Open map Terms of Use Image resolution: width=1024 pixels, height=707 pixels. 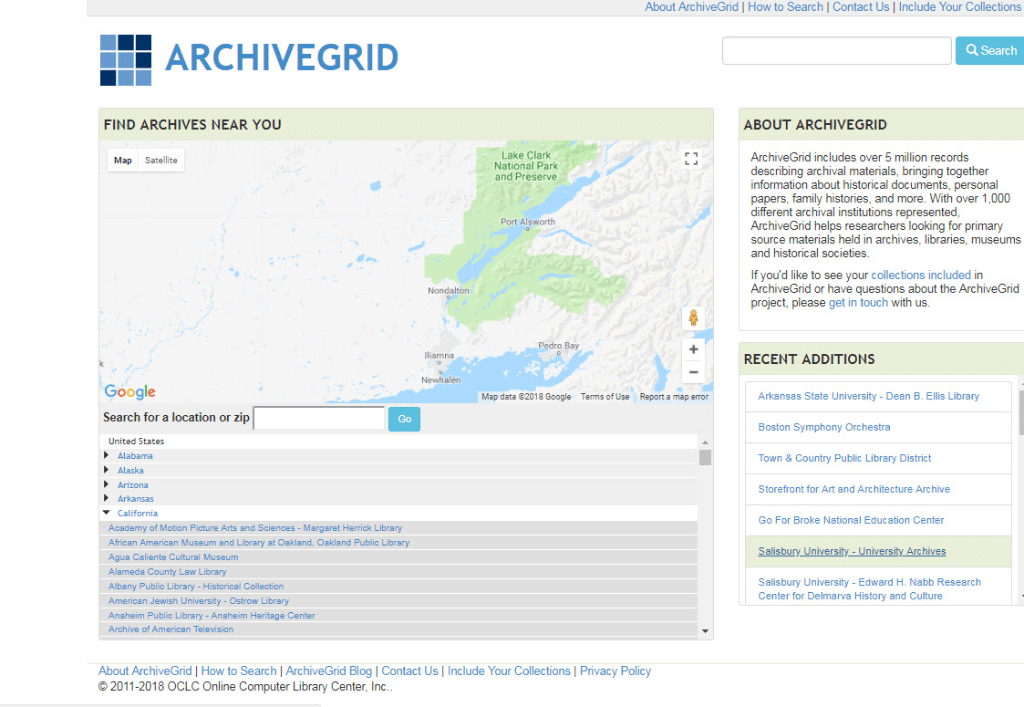point(605,397)
